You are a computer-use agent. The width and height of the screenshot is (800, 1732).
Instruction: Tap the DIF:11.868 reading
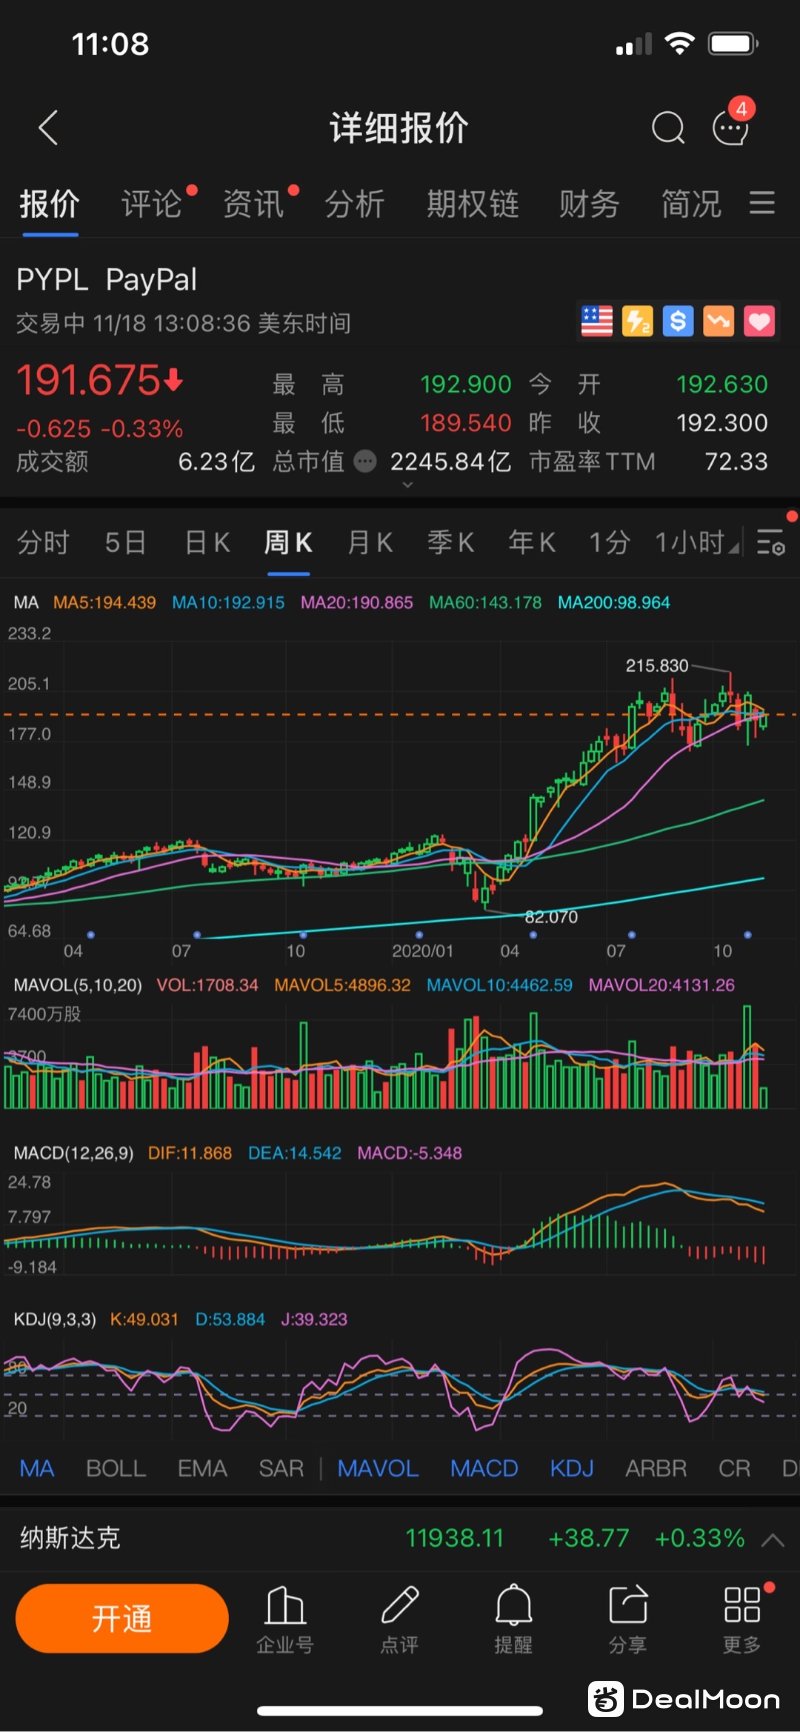click(190, 1153)
